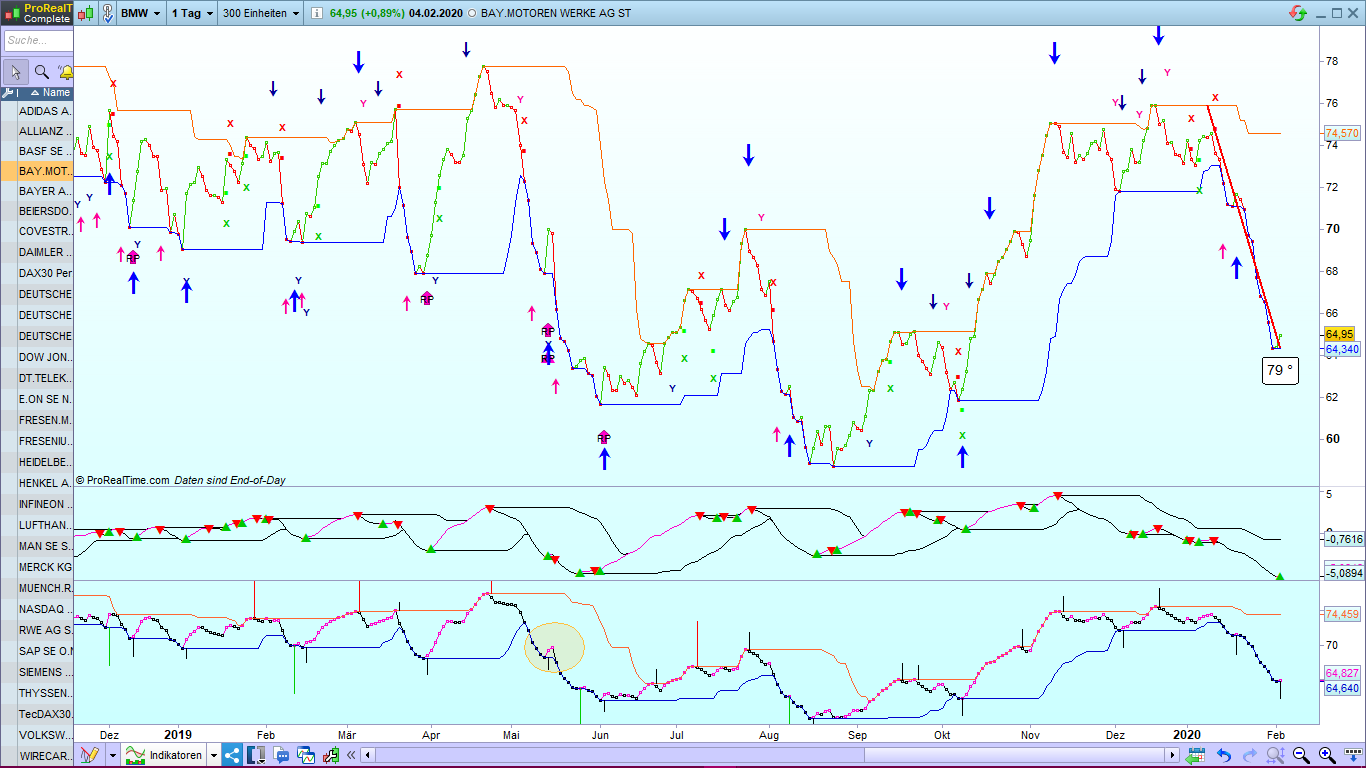Click the undo arrow icon

1223,755
